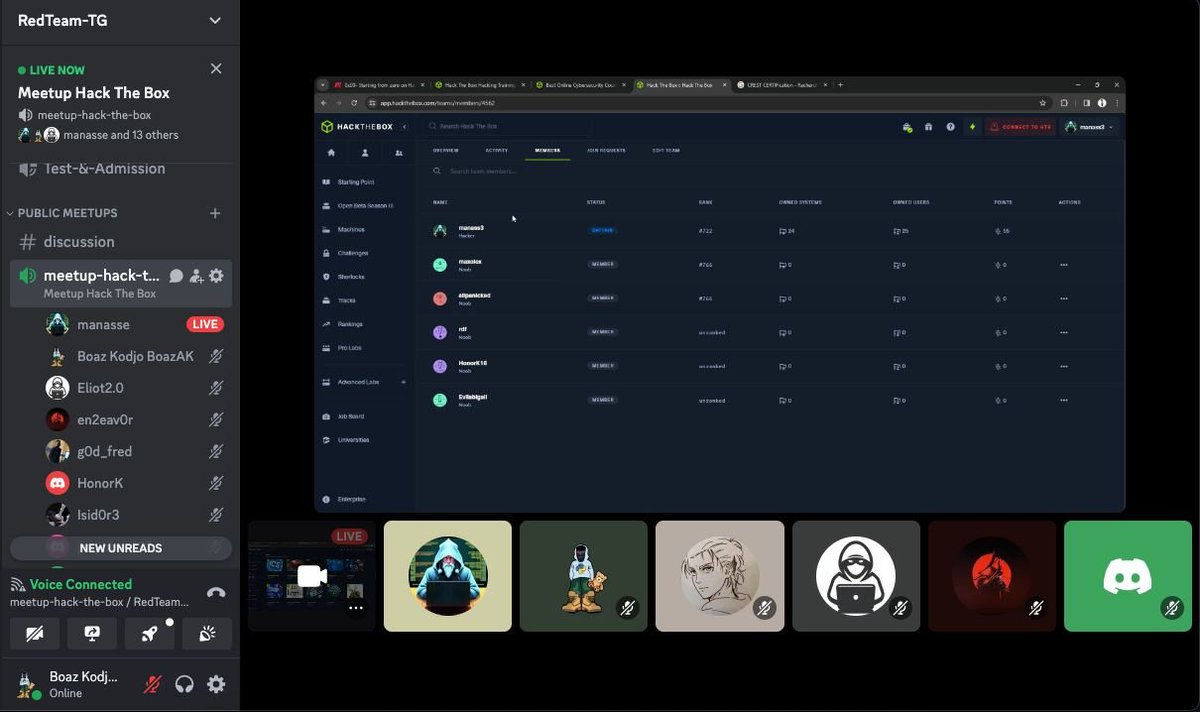The width and height of the screenshot is (1200, 712).
Task: Click the Members tab in shared stream
Action: (547, 151)
